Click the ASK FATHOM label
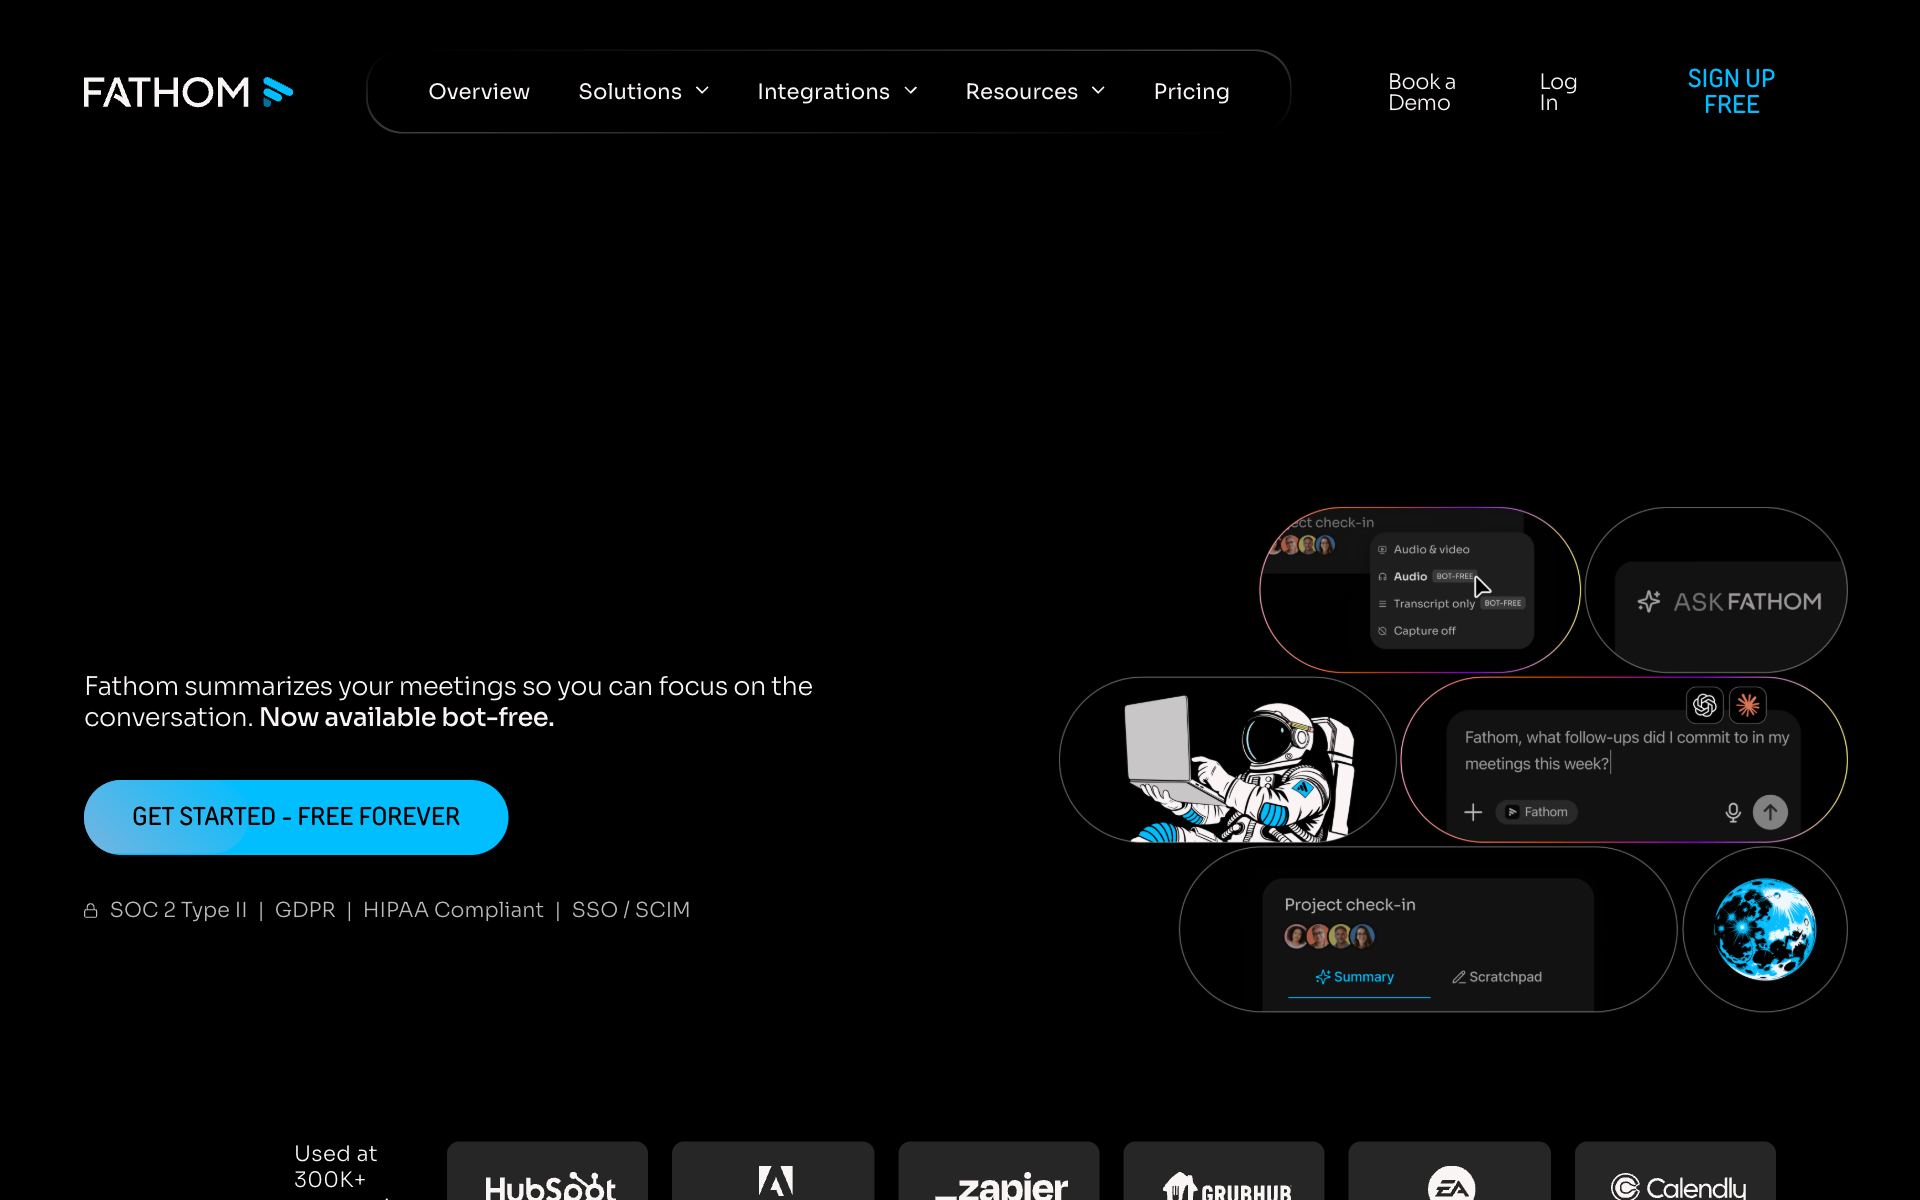The width and height of the screenshot is (1920, 1200). click(x=1748, y=601)
